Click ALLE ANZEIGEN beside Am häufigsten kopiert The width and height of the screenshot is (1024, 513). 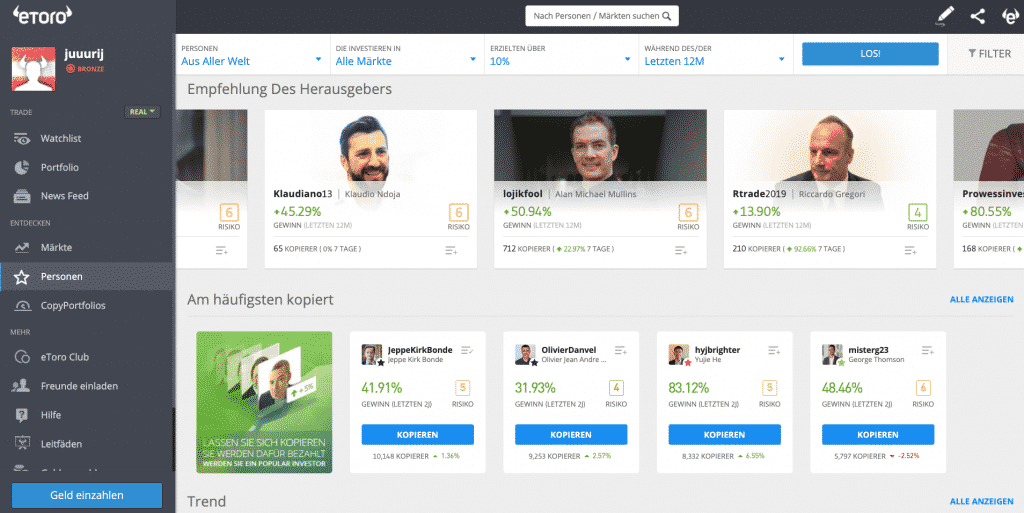click(x=982, y=300)
